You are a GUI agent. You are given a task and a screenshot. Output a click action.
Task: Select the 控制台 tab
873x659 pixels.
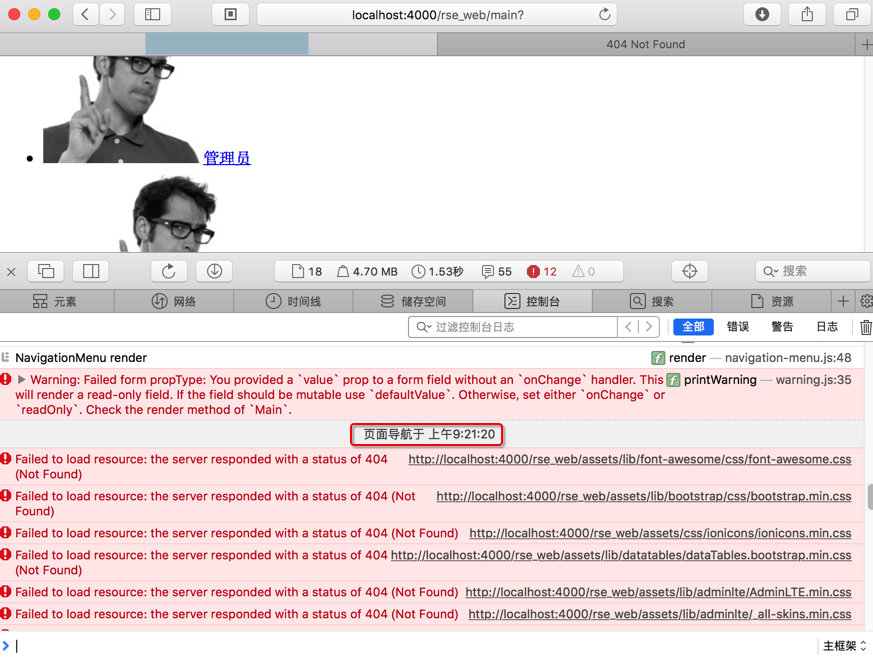[x=532, y=301]
